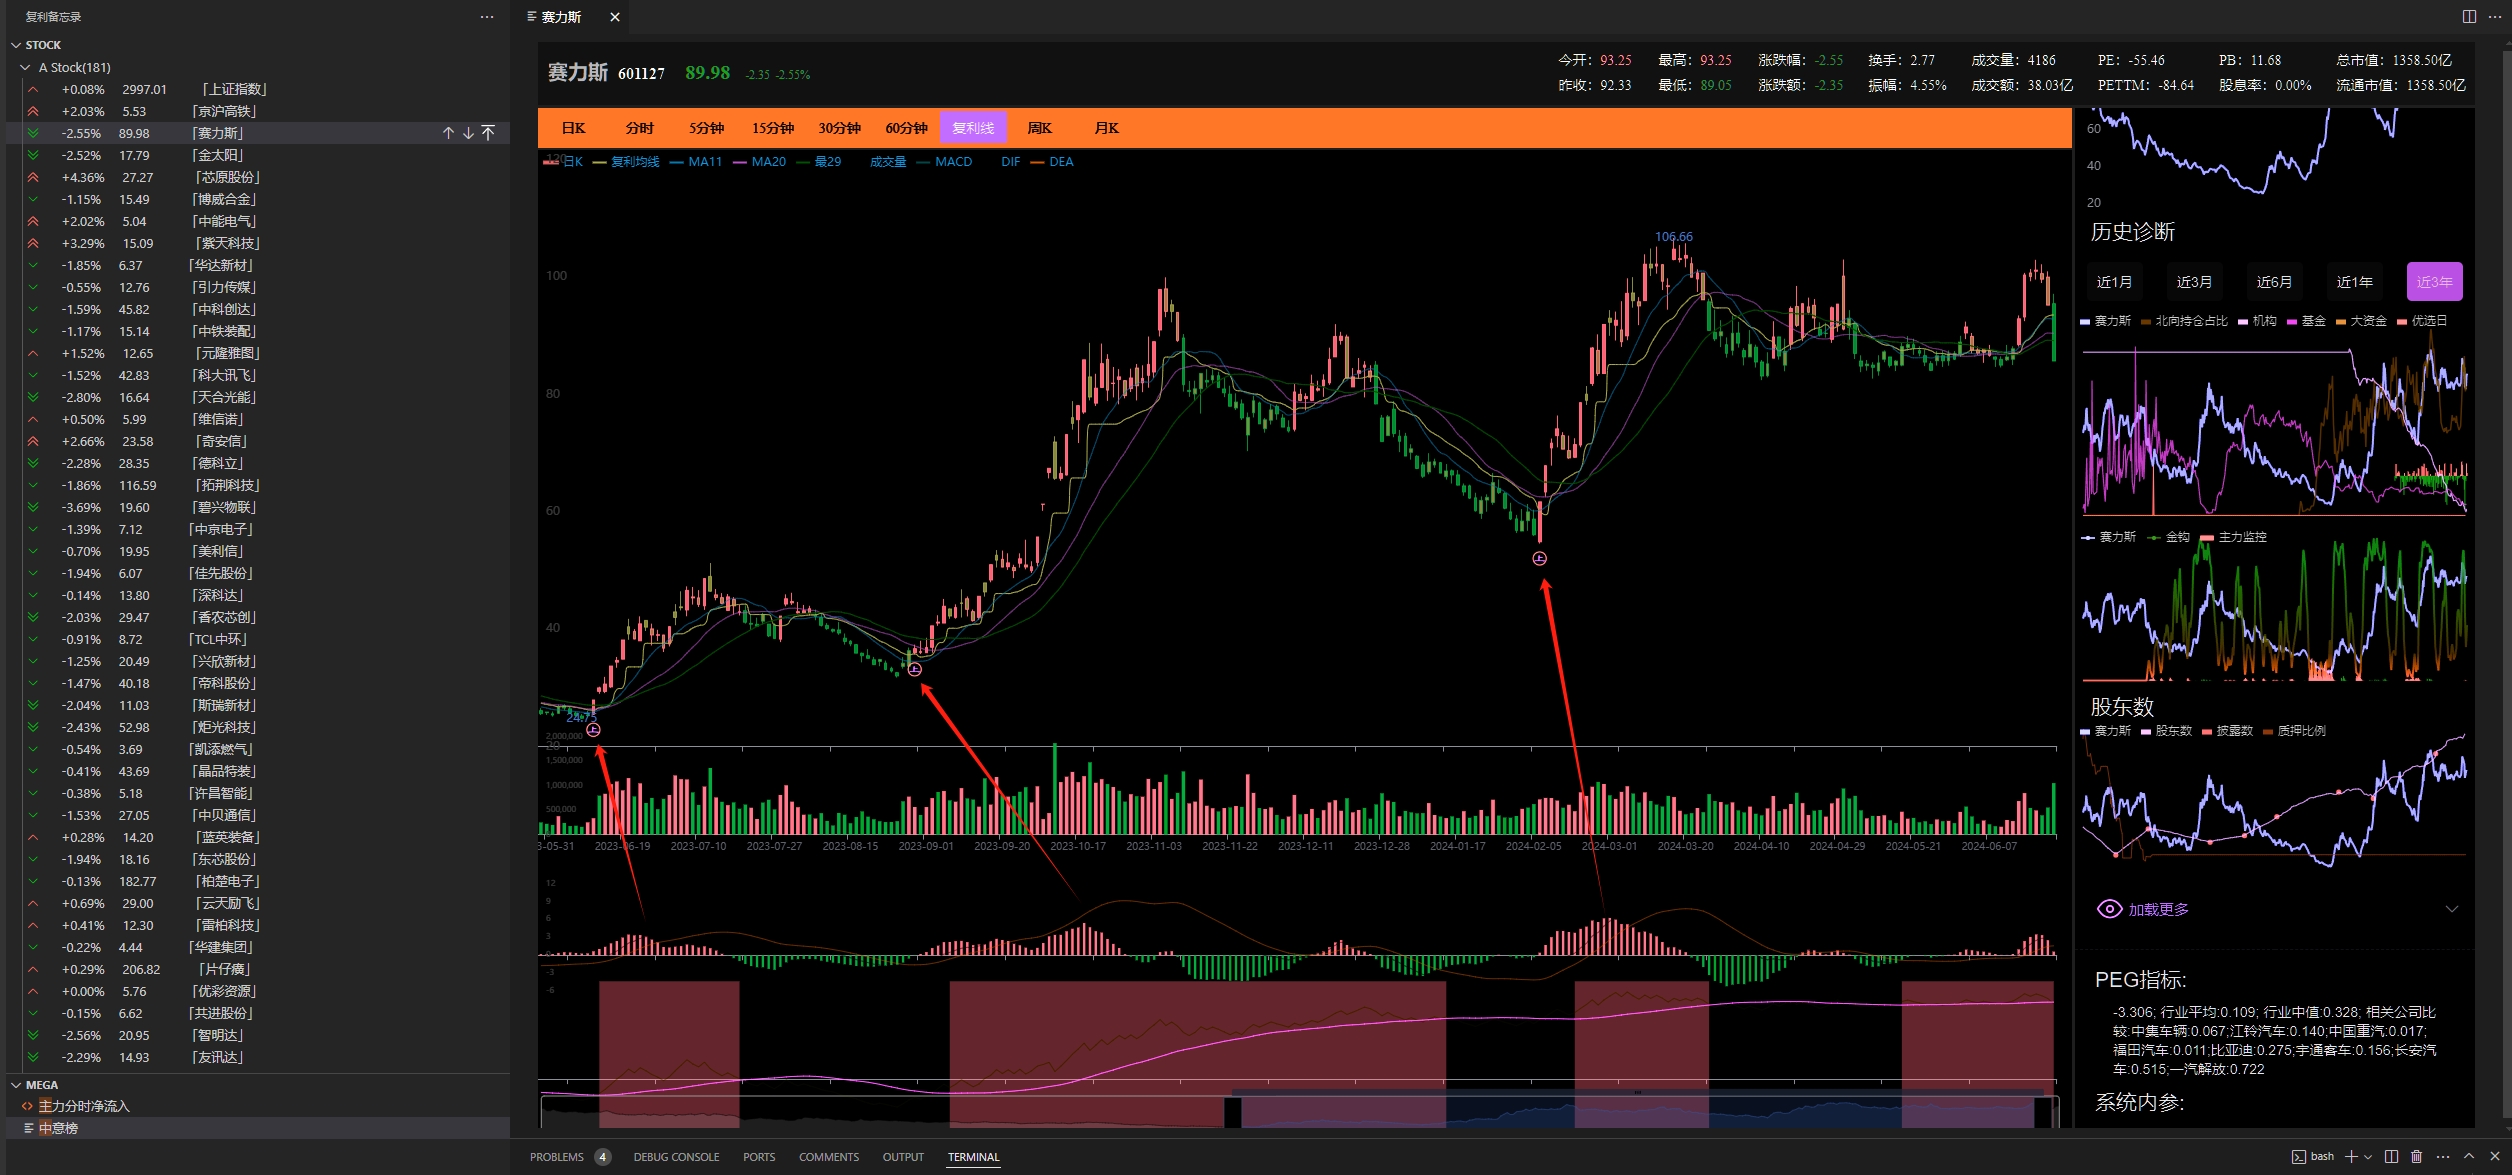Move 赛力斯 stock up one position
This screenshot has height=1175, width=2512.
448,133
